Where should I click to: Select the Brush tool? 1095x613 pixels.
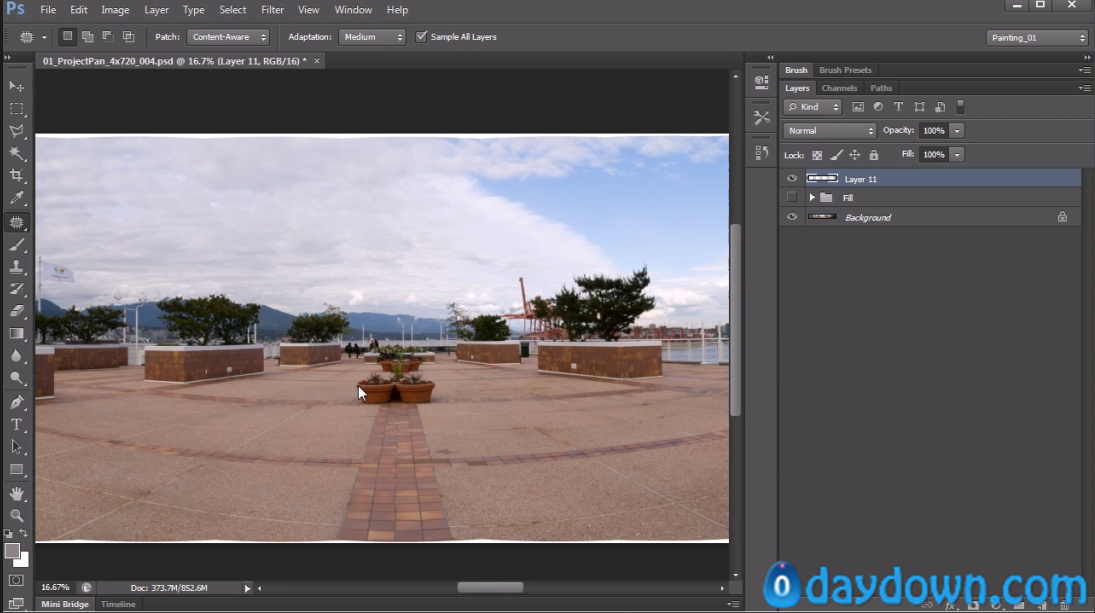click(17, 245)
